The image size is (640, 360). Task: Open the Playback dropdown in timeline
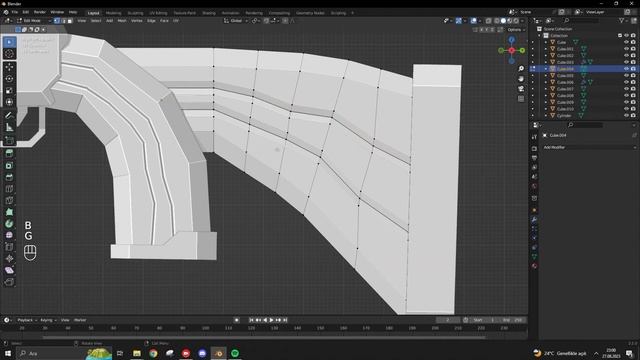click(x=27, y=320)
